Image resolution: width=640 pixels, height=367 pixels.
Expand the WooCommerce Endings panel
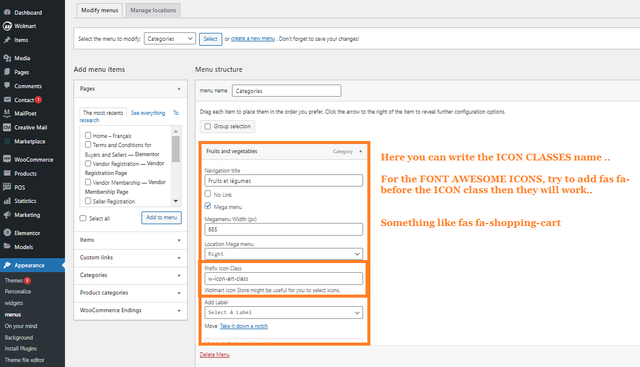pos(179,311)
